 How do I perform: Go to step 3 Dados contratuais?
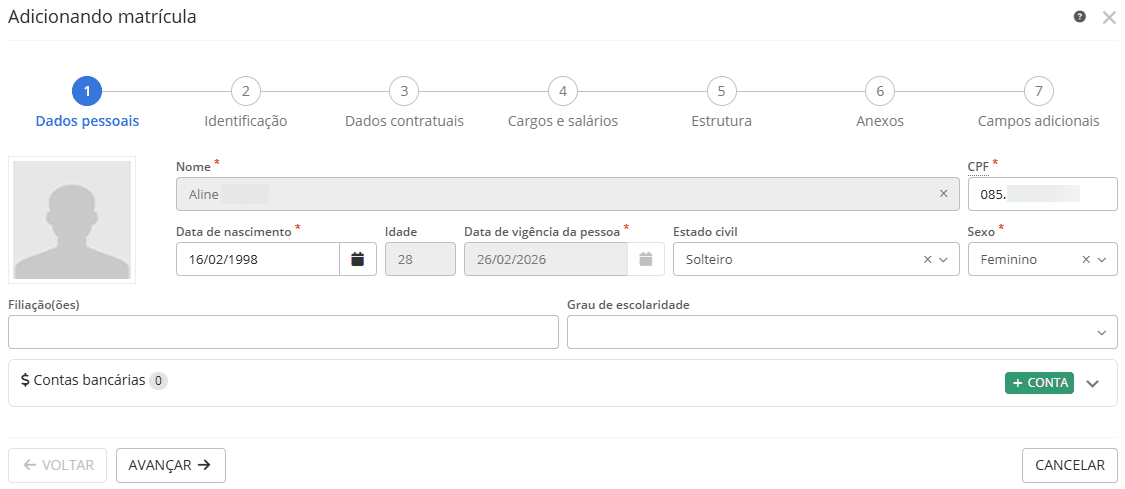pos(404,92)
